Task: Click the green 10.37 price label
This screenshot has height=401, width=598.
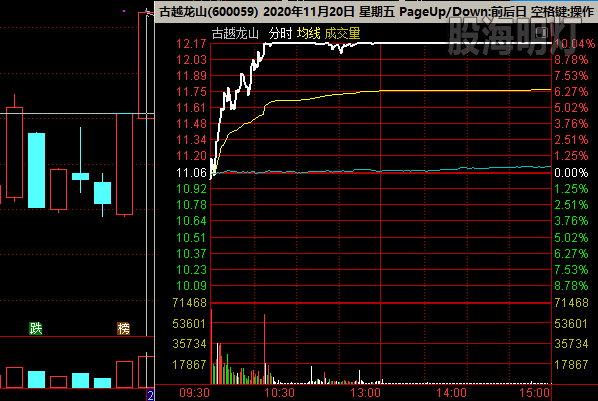Action: click(x=191, y=253)
